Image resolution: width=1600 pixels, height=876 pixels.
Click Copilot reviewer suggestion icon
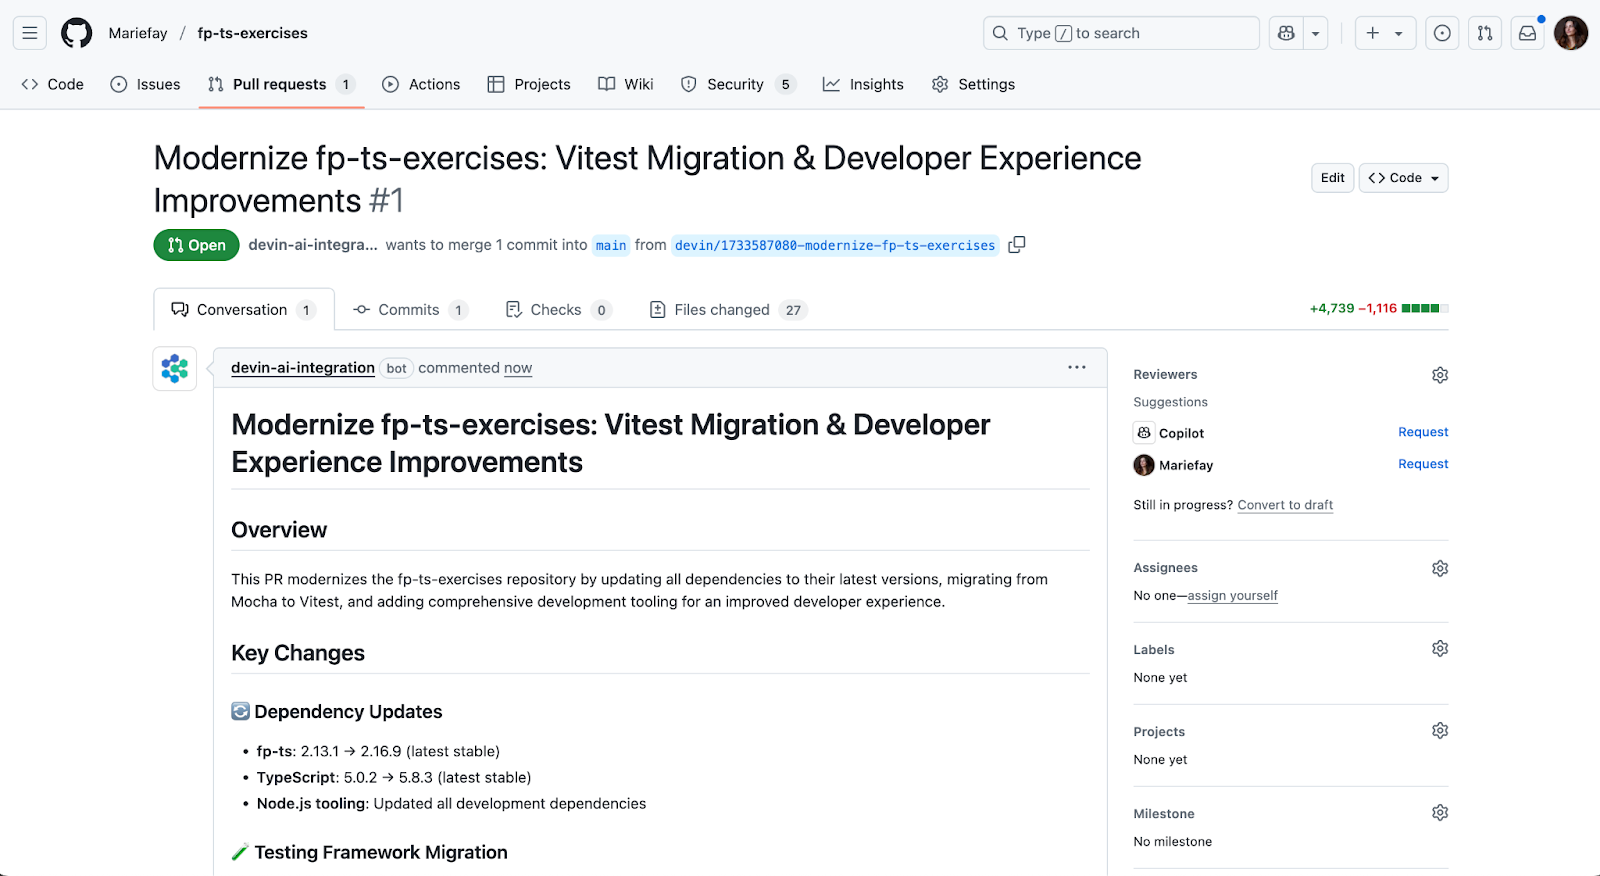tap(1144, 433)
